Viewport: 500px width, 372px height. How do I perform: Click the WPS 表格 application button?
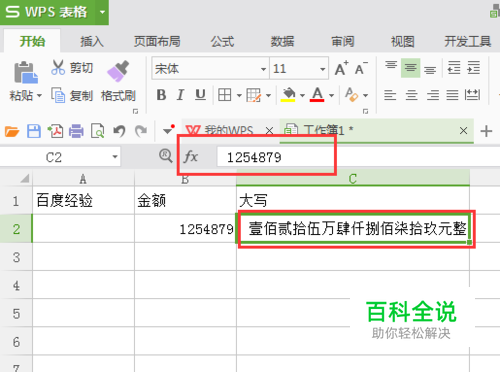click(47, 12)
